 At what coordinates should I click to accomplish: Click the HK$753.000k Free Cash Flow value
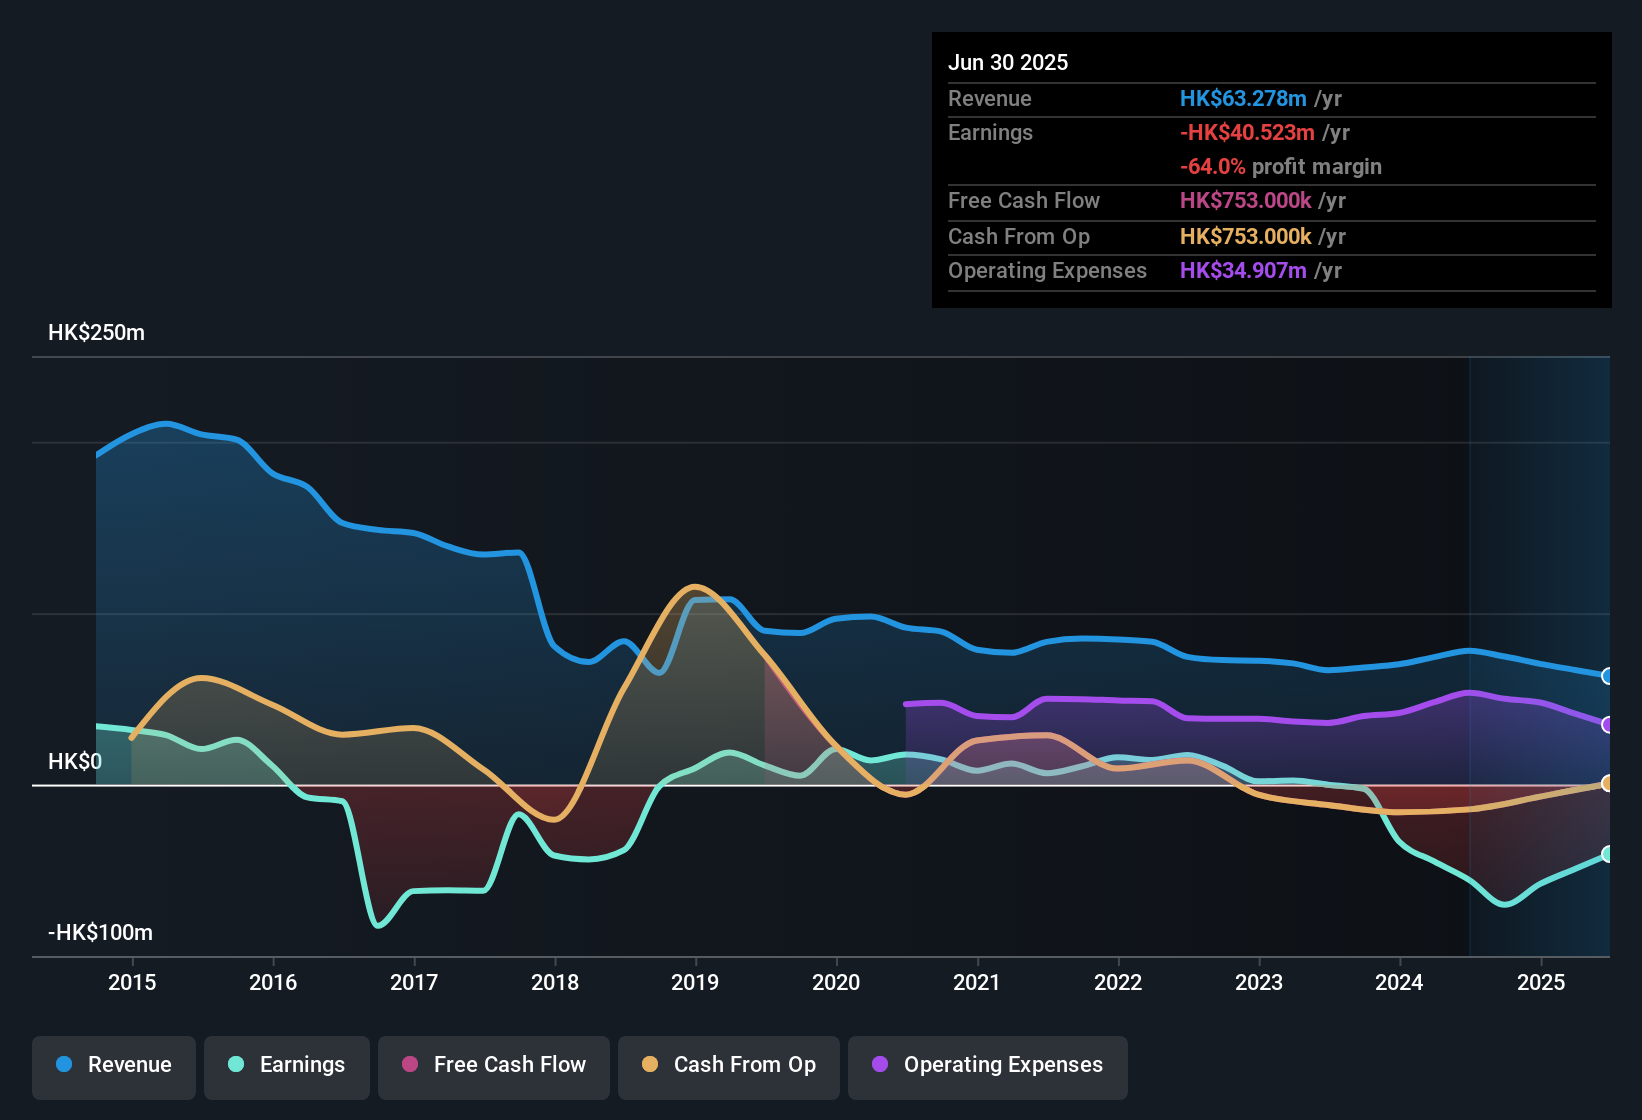pos(1245,201)
